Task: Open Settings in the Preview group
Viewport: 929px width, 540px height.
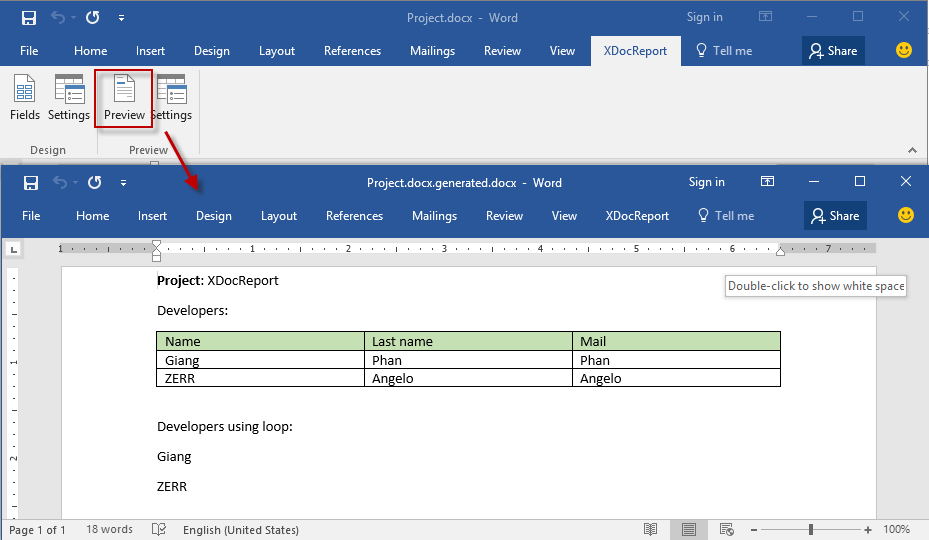Action: (x=173, y=99)
